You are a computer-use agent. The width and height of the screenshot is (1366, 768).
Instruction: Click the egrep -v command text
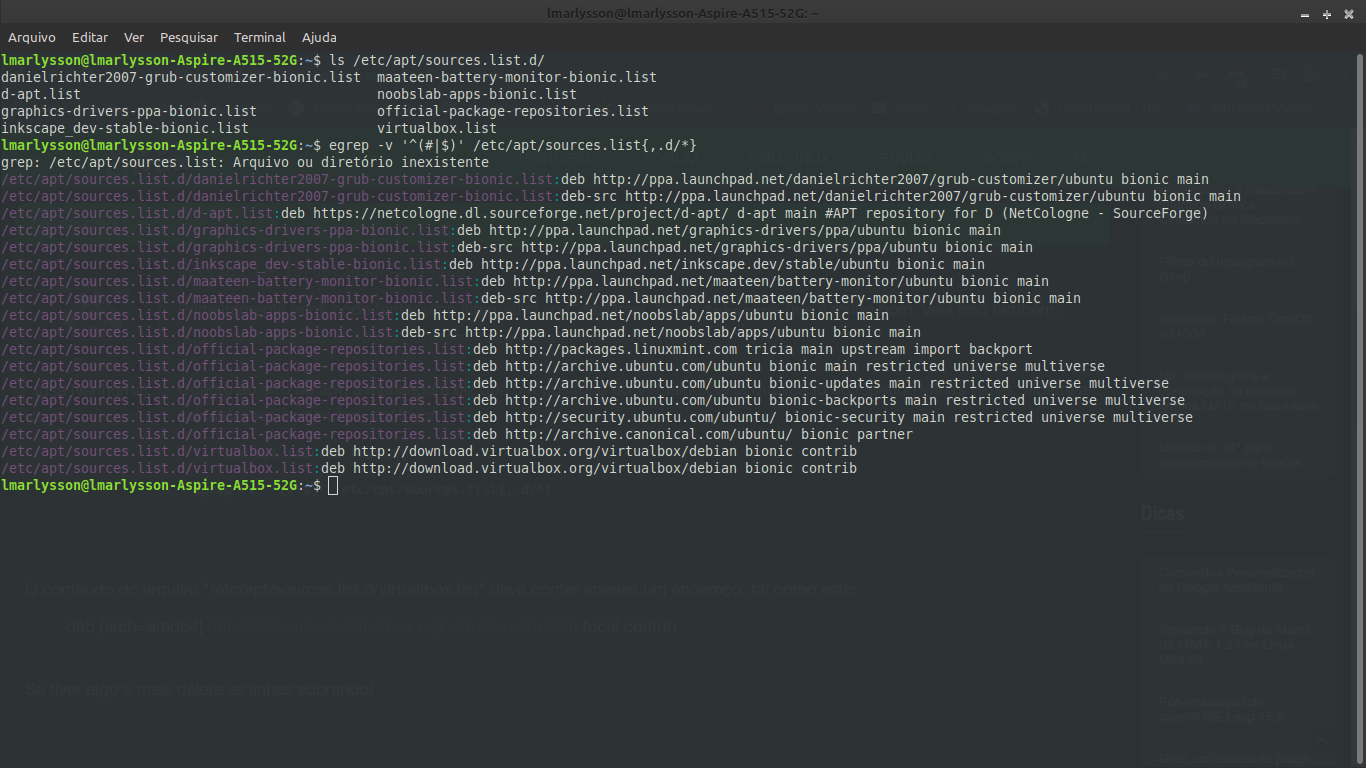pos(513,145)
